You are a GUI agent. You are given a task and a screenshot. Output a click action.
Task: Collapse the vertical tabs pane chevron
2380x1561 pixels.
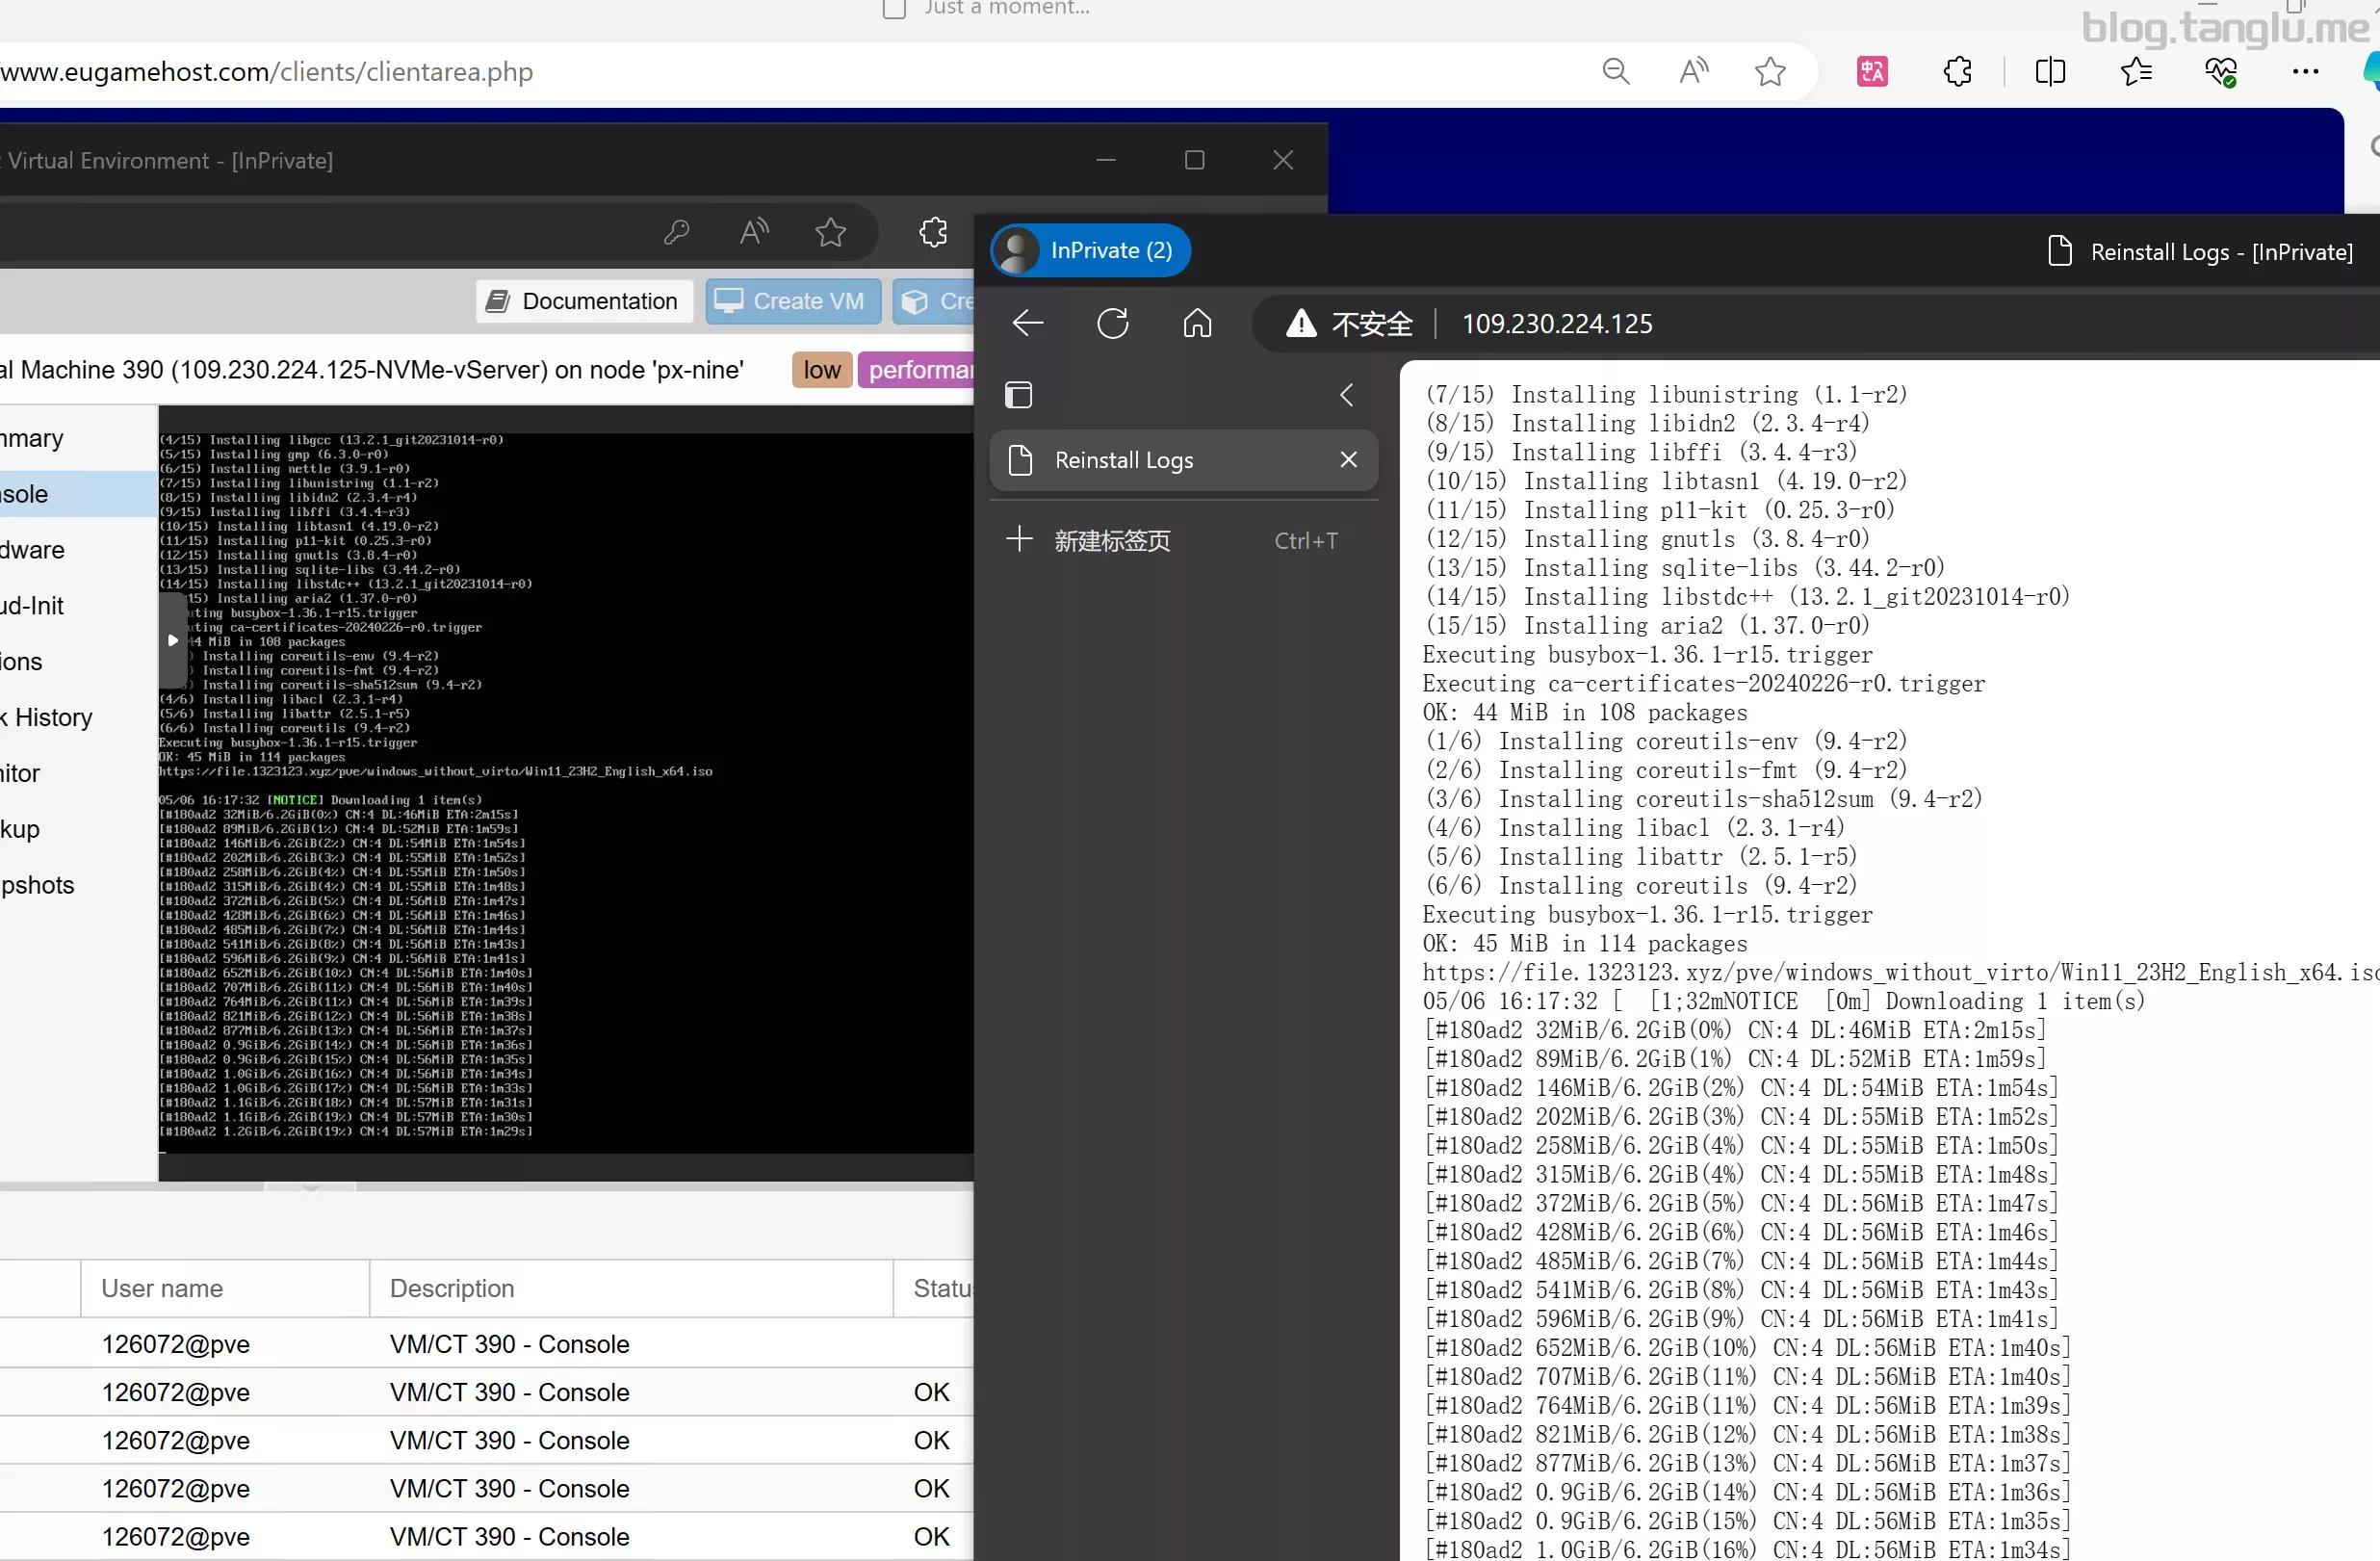click(x=1347, y=395)
